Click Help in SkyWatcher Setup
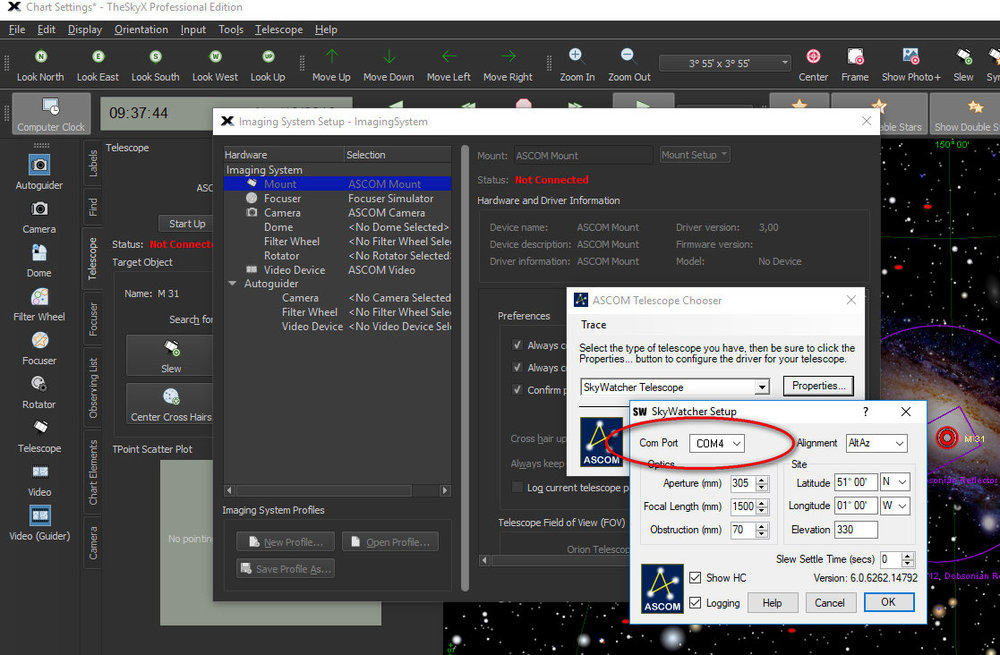Screen dimensions: 1000x655 click(772, 603)
